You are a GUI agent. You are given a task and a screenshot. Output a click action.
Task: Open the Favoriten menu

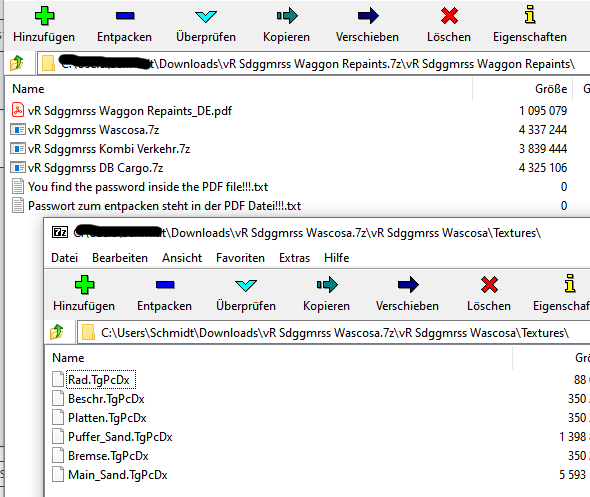pyautogui.click(x=240, y=258)
